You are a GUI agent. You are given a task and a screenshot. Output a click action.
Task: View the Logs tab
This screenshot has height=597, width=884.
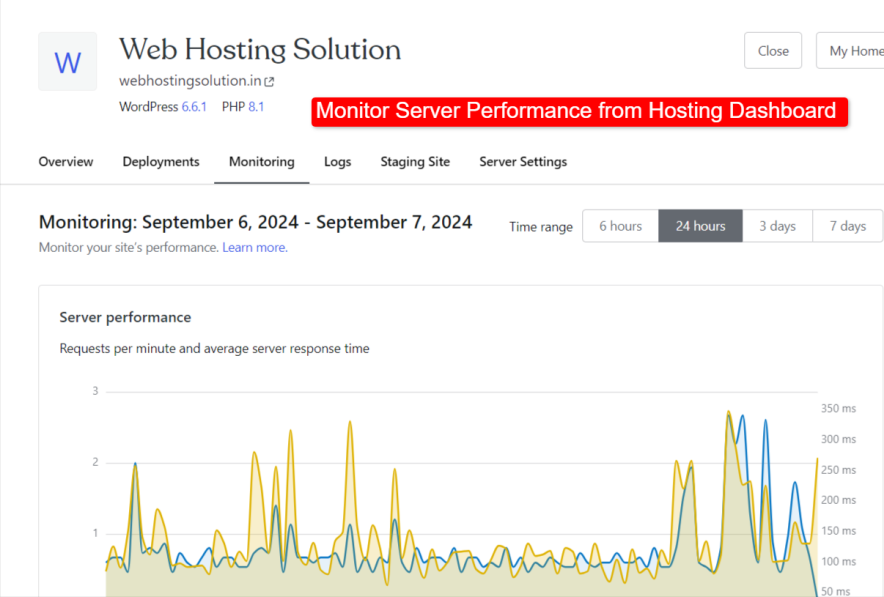pos(337,161)
